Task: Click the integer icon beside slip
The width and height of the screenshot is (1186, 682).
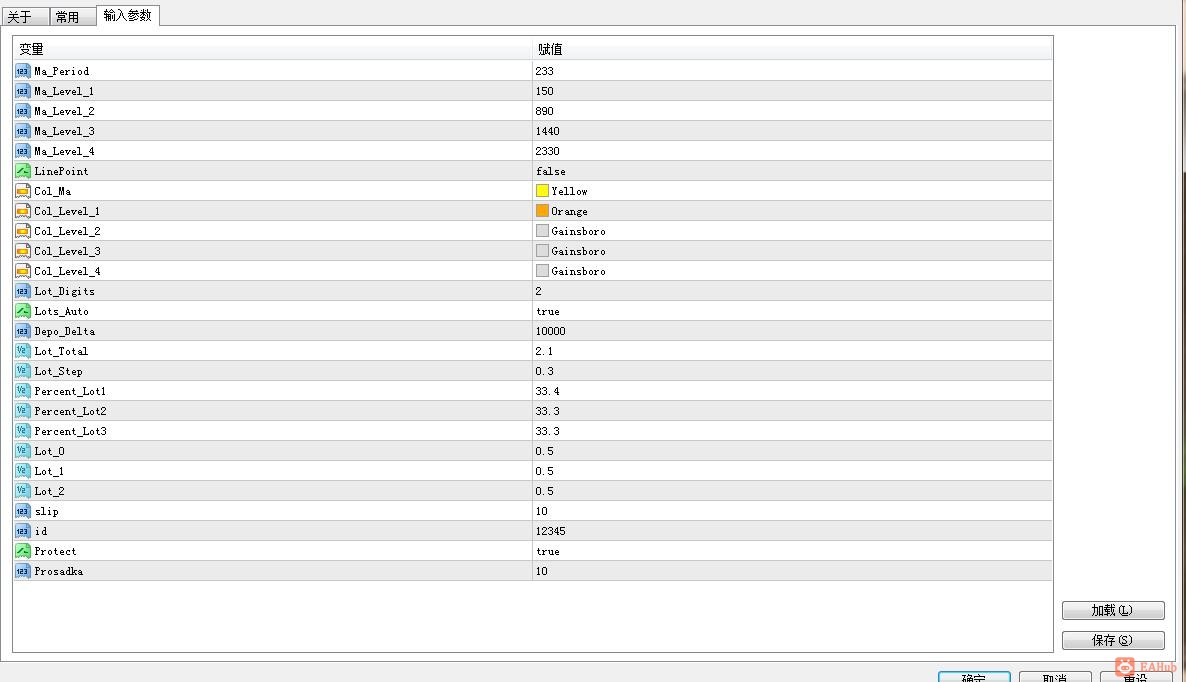Action: click(23, 511)
